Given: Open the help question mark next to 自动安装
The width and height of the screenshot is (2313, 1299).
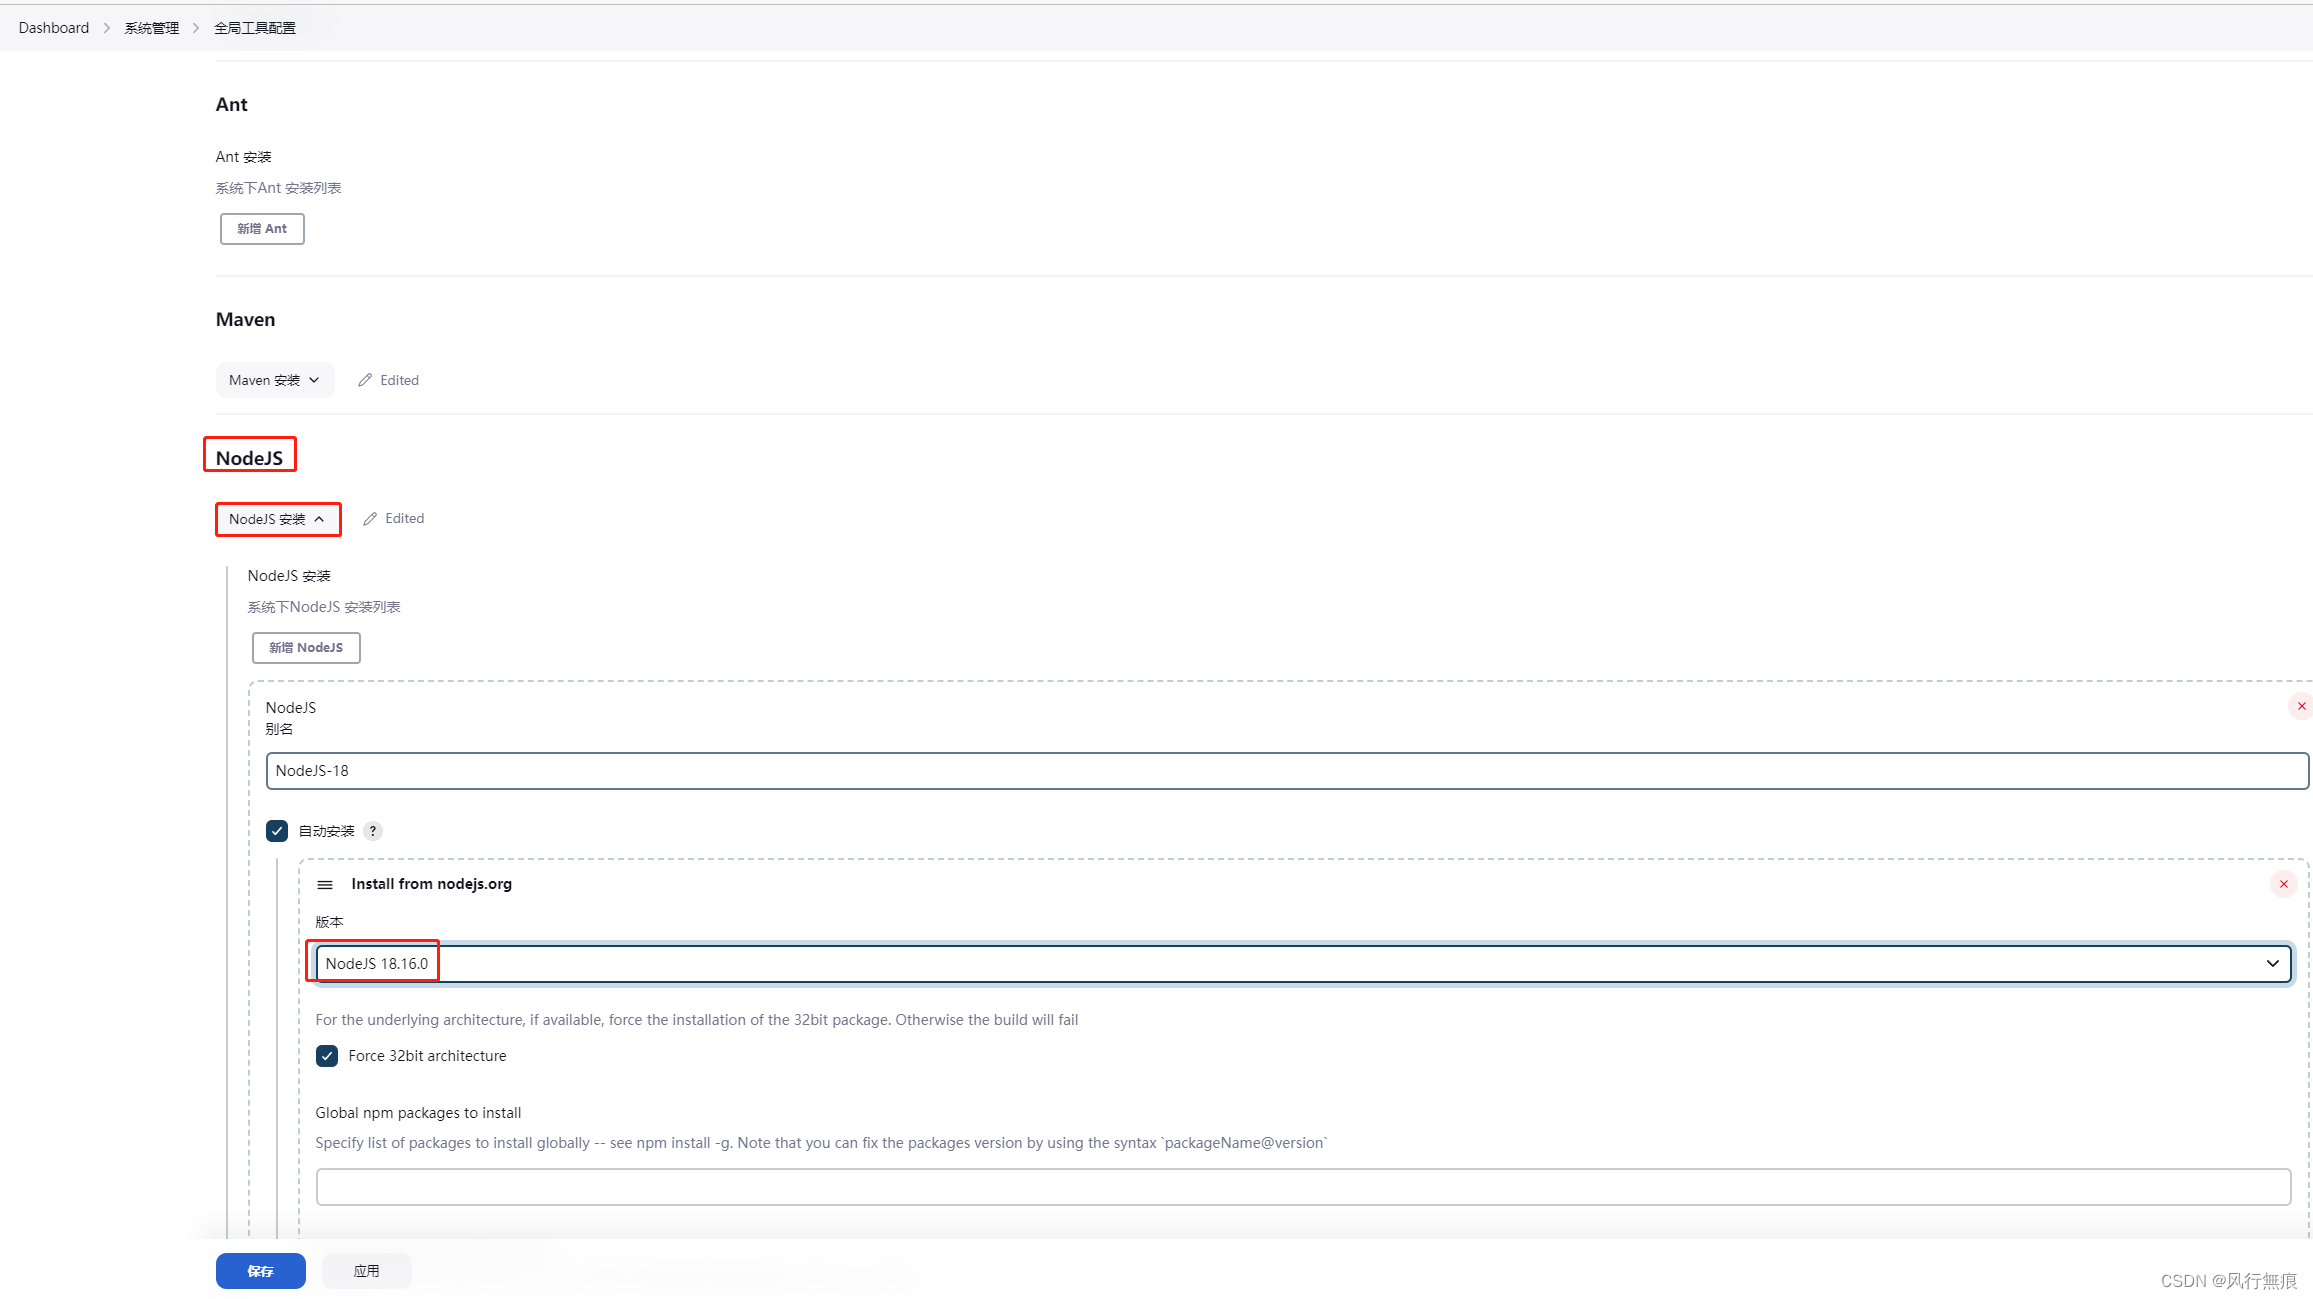Looking at the screenshot, I should (x=373, y=831).
